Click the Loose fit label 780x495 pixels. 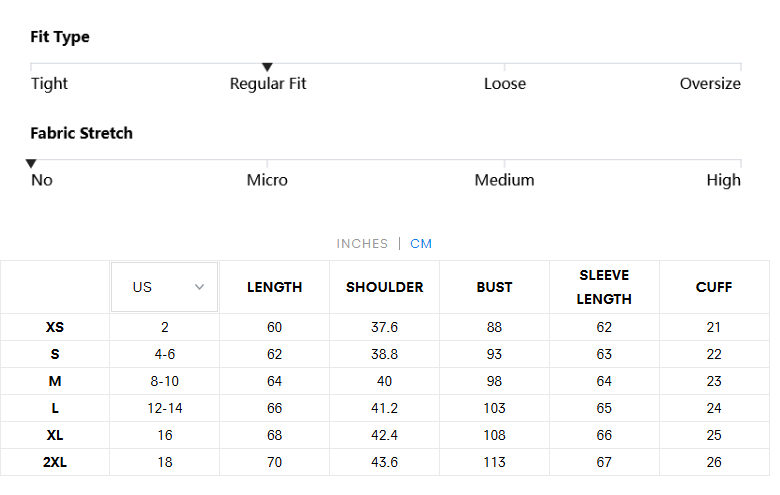coord(505,84)
